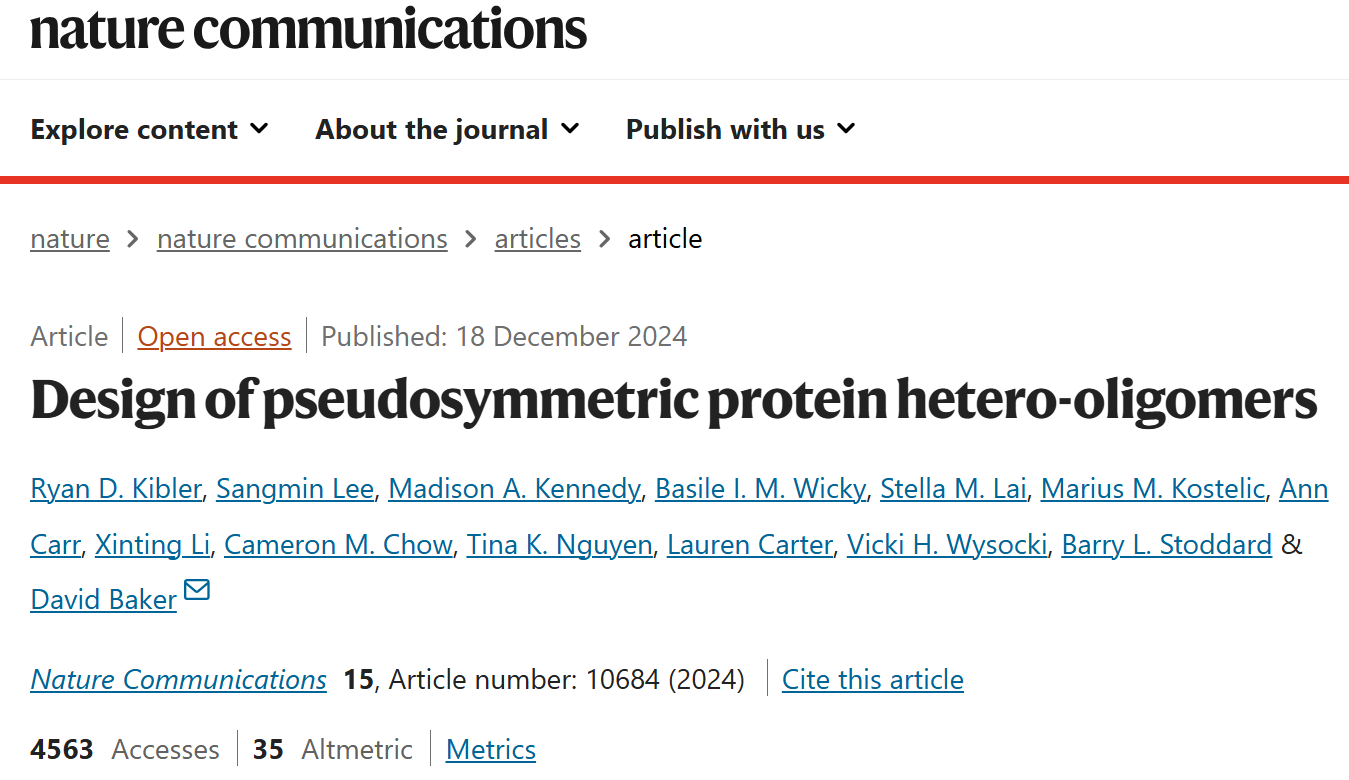The image size is (1349, 780).
Task: Select author Tina K. Nguyen
Action: pyautogui.click(x=560, y=545)
